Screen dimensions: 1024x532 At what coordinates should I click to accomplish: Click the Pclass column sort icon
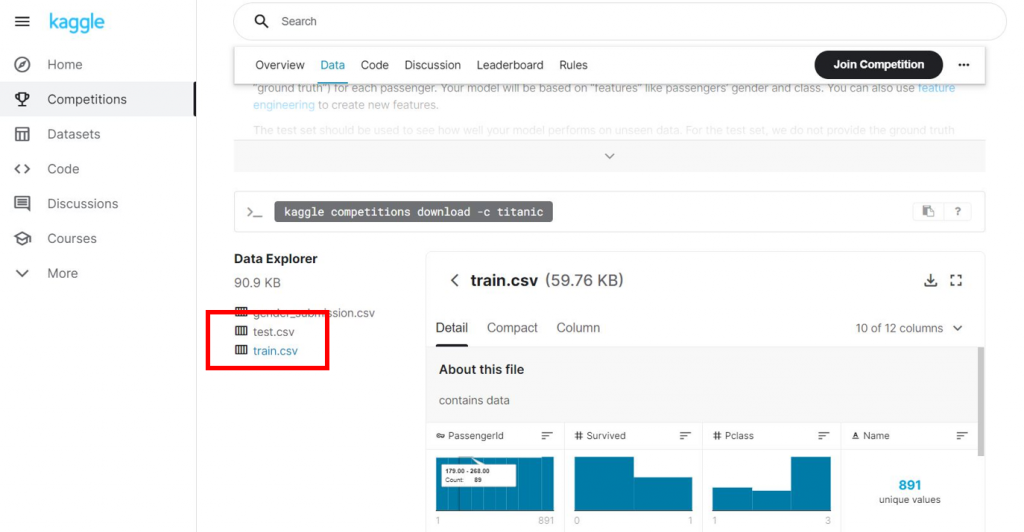click(824, 435)
